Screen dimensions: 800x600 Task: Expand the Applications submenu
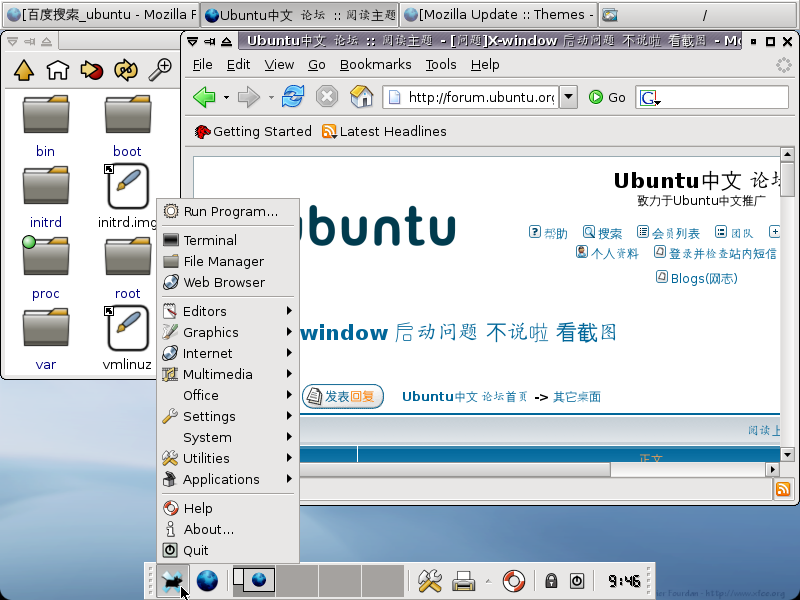pos(228,479)
